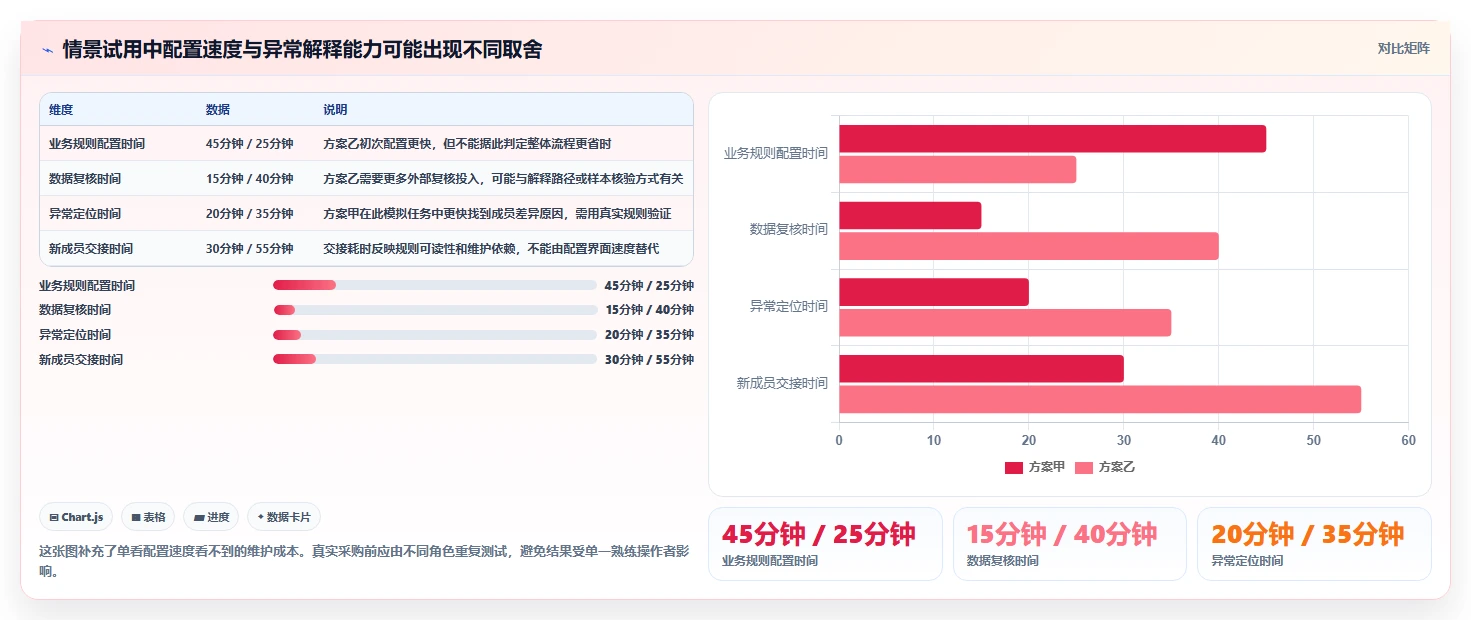Click the 数据 column header
The image size is (1471, 620).
point(218,110)
